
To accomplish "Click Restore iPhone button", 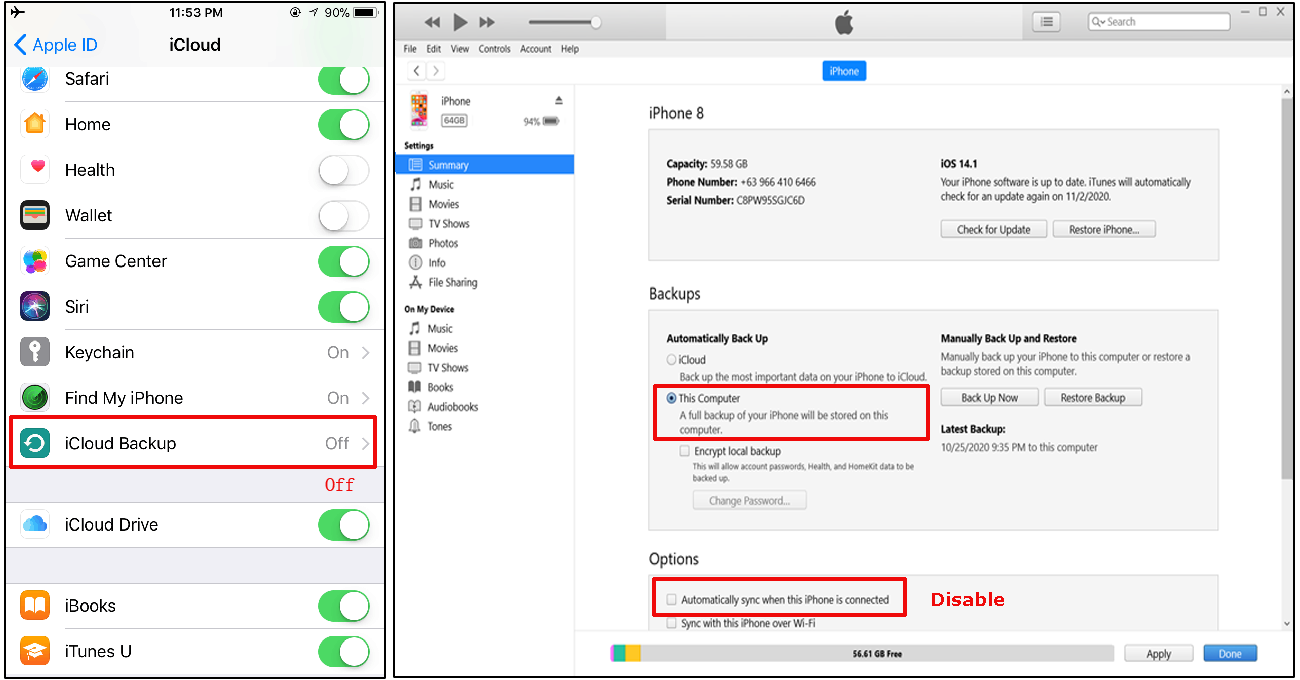I will [1104, 229].
